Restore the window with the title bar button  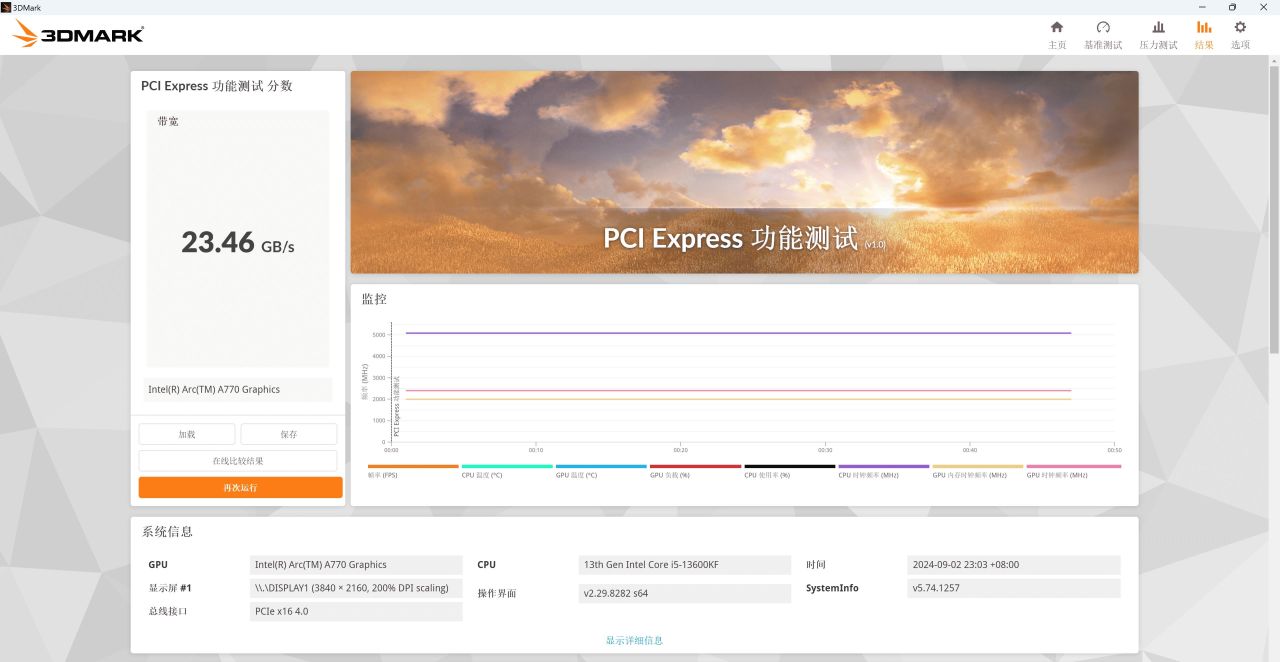click(1232, 7)
